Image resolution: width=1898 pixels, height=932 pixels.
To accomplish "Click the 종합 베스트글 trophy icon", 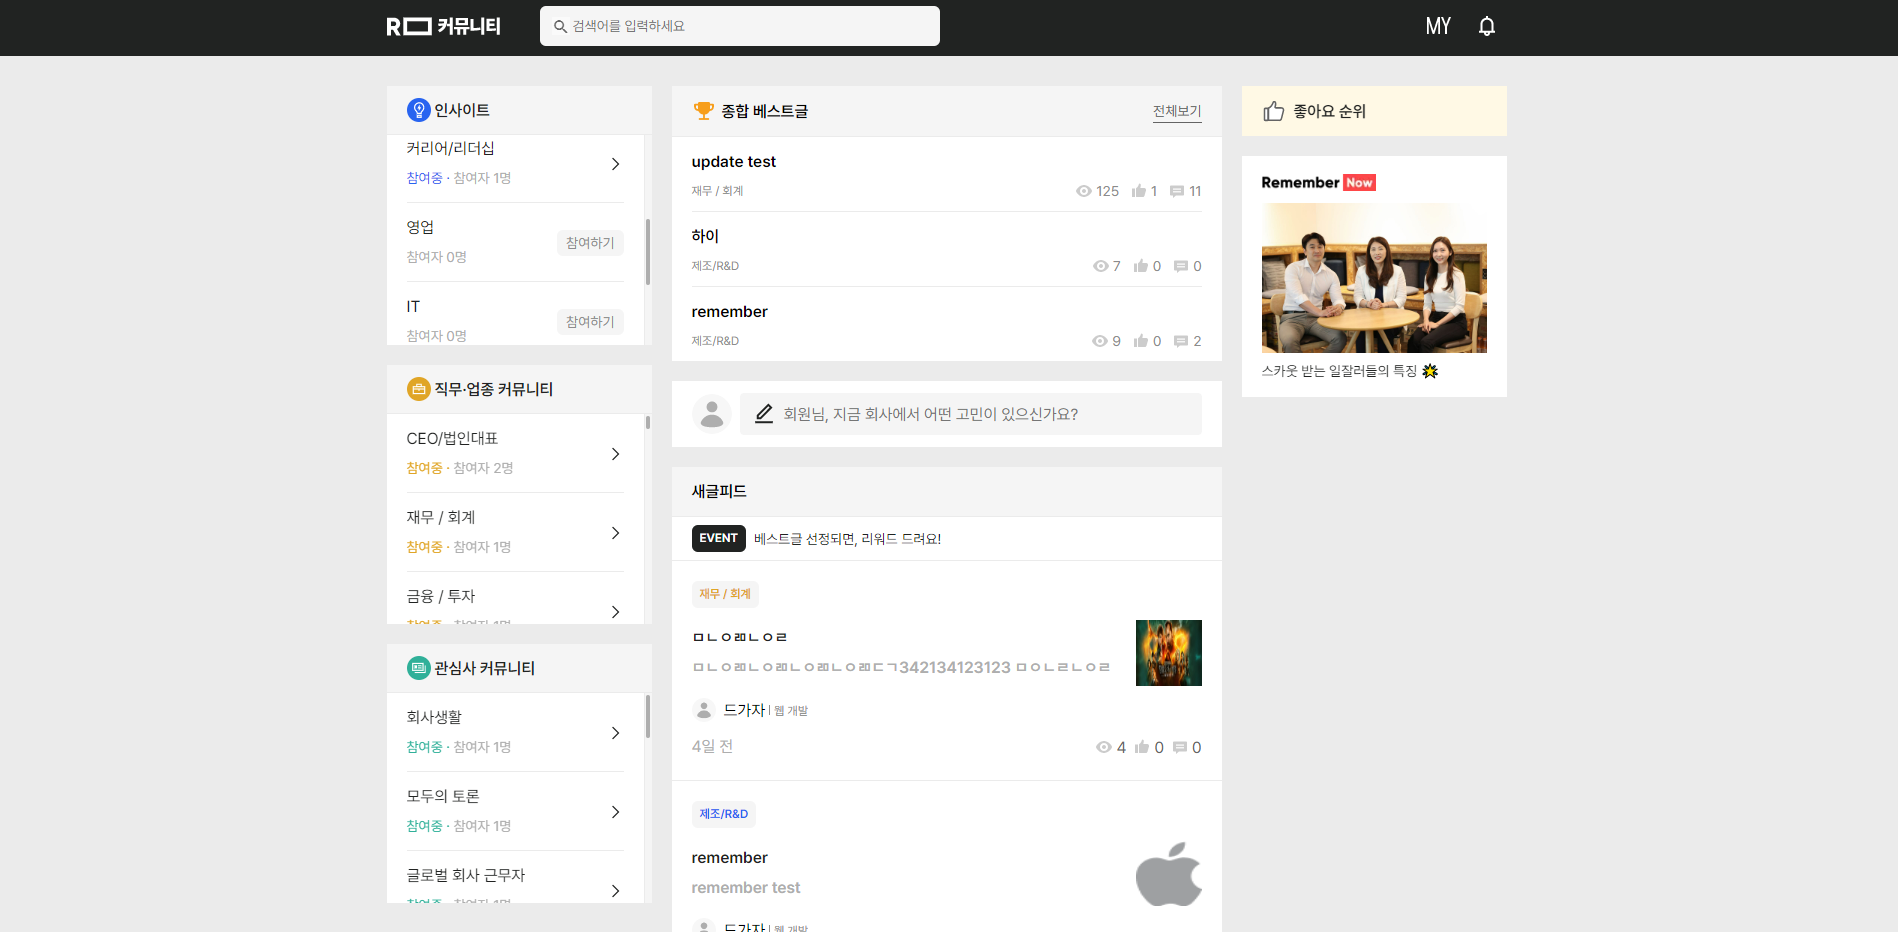I will point(704,111).
